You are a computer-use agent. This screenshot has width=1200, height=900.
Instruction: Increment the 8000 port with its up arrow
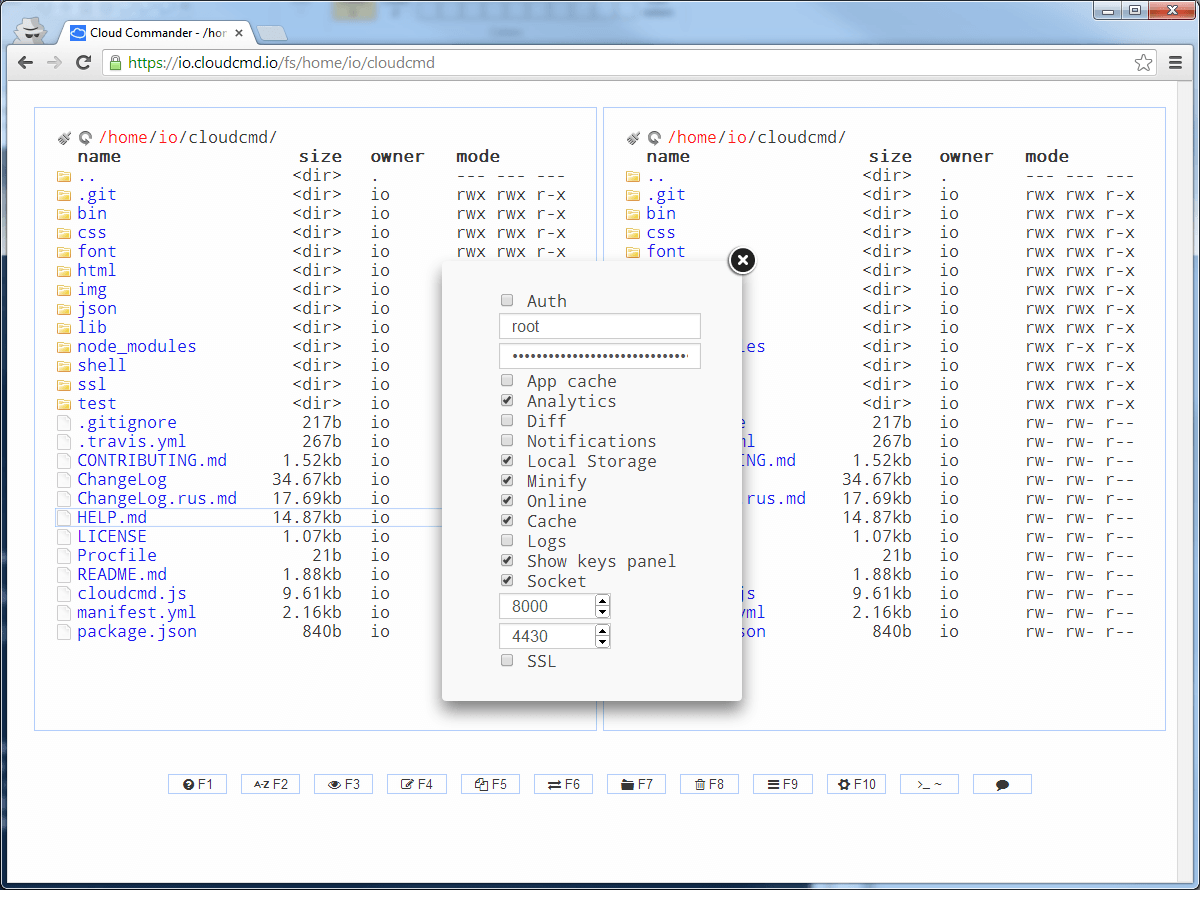601,600
